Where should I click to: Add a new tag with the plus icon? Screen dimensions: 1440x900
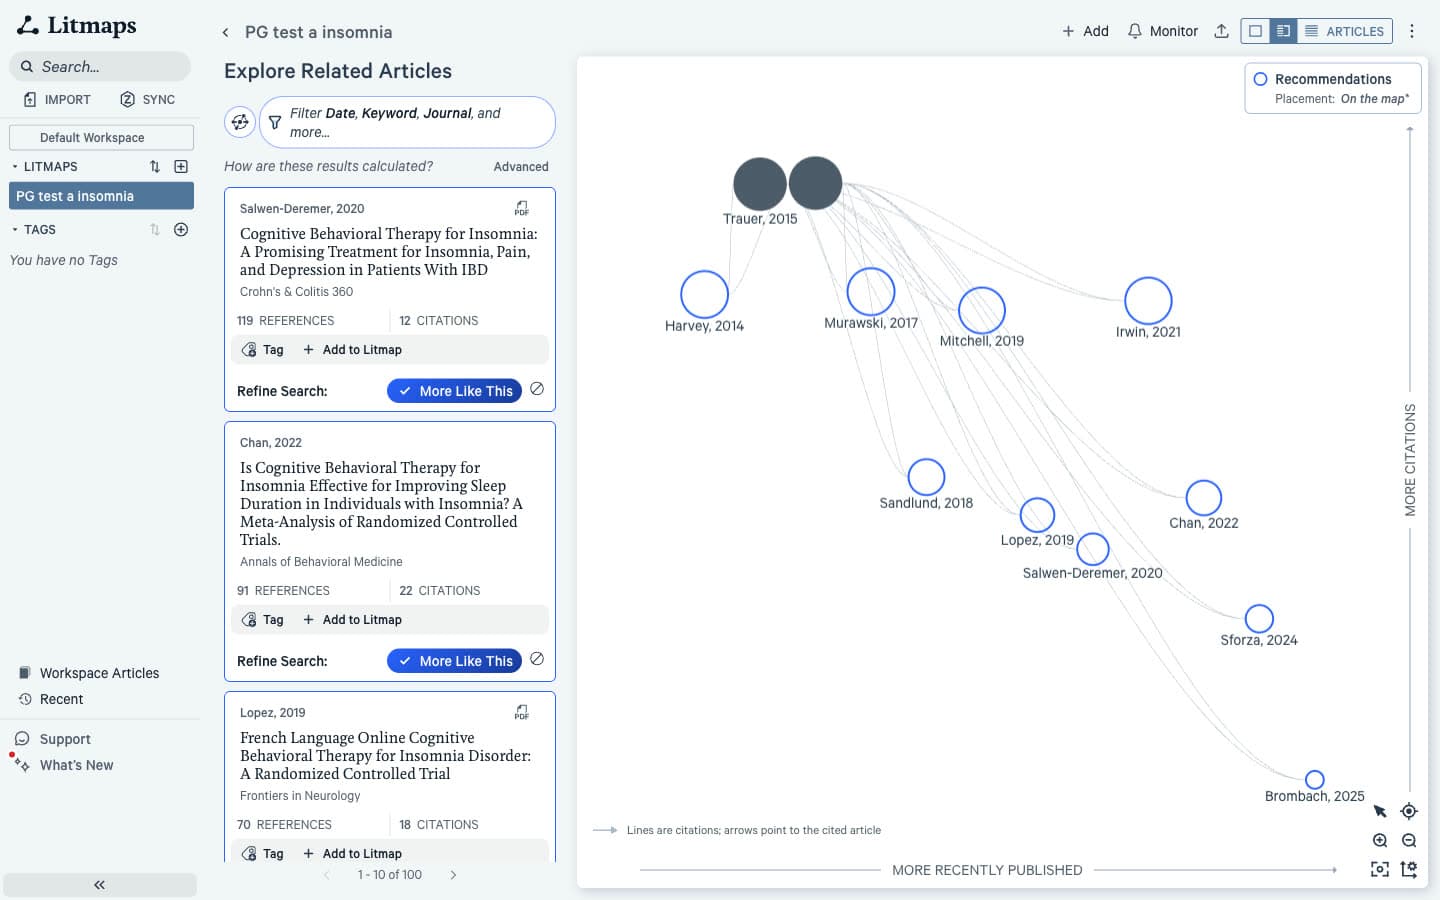181,229
